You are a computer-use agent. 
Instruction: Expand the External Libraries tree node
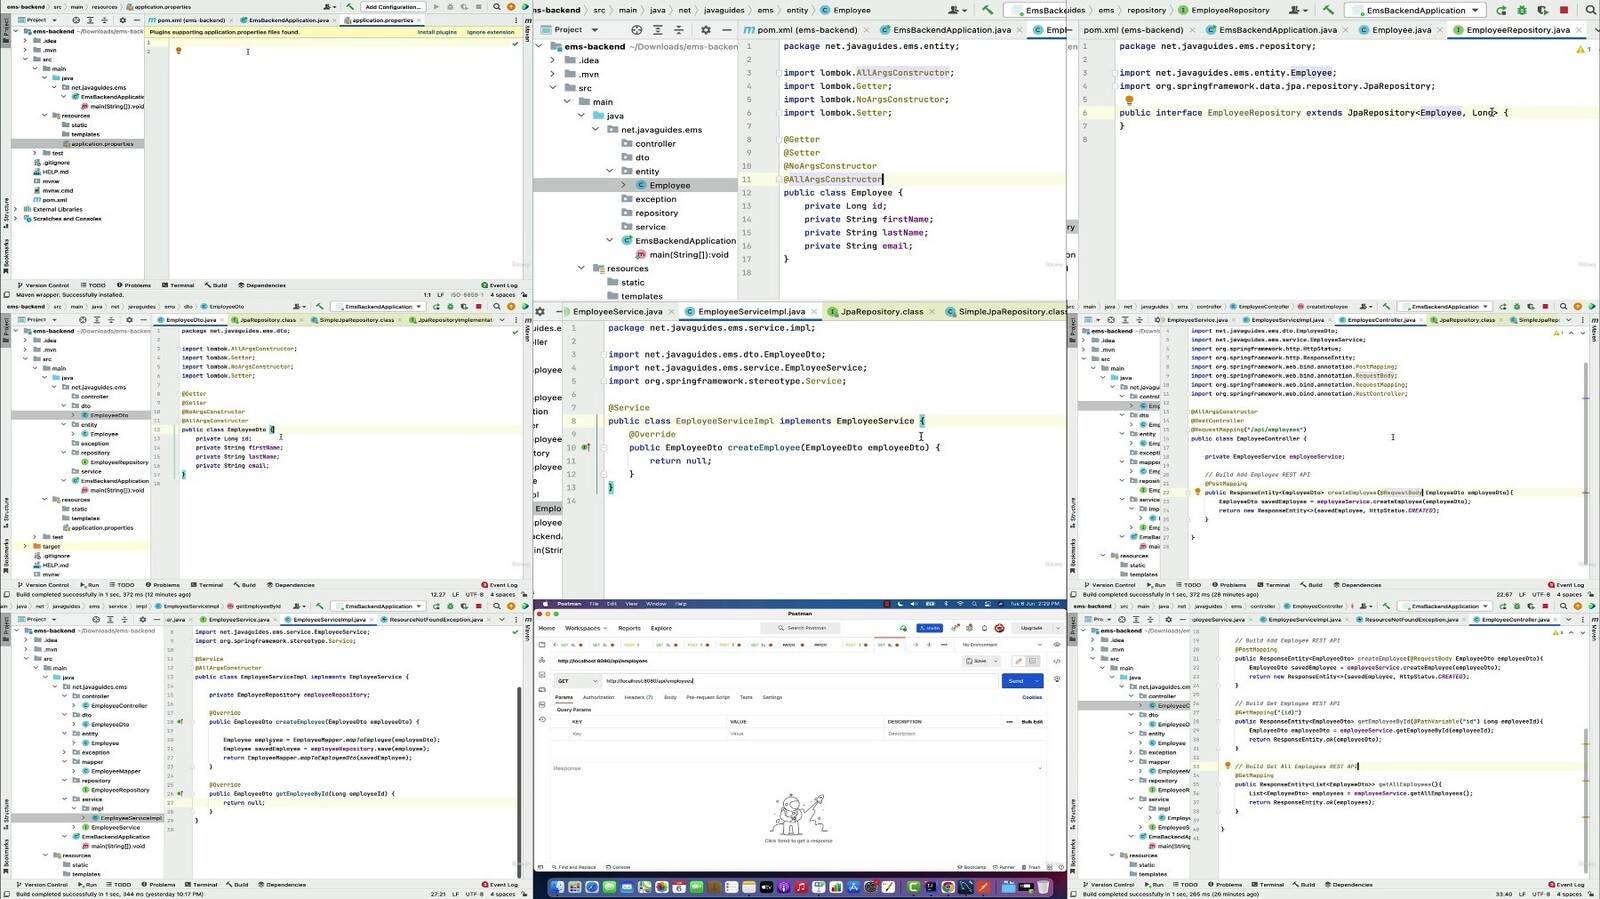pos(16,209)
